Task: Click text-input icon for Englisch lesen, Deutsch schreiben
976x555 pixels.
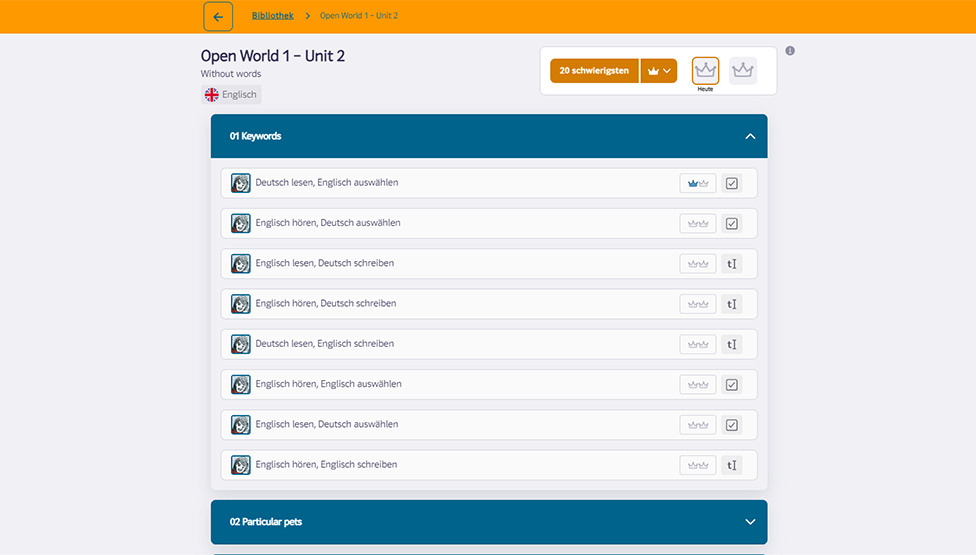Action: tap(732, 264)
